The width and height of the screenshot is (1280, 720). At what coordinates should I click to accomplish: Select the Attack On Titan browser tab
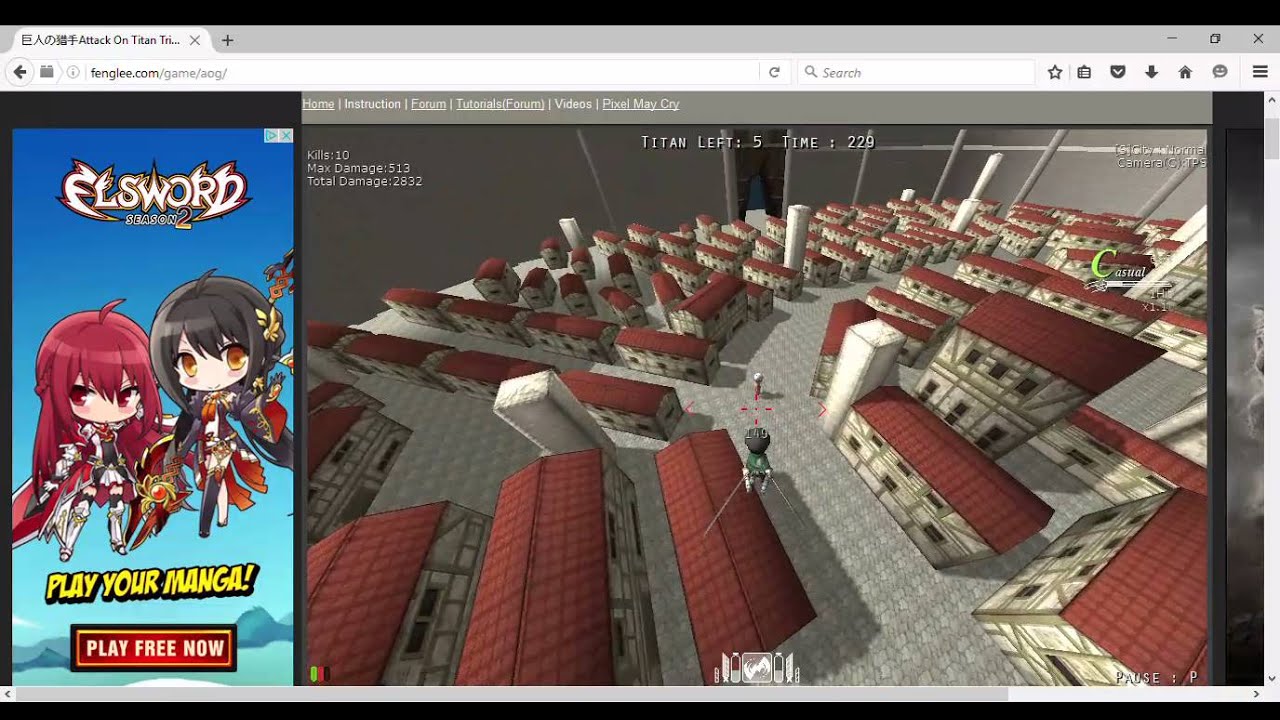click(106, 40)
